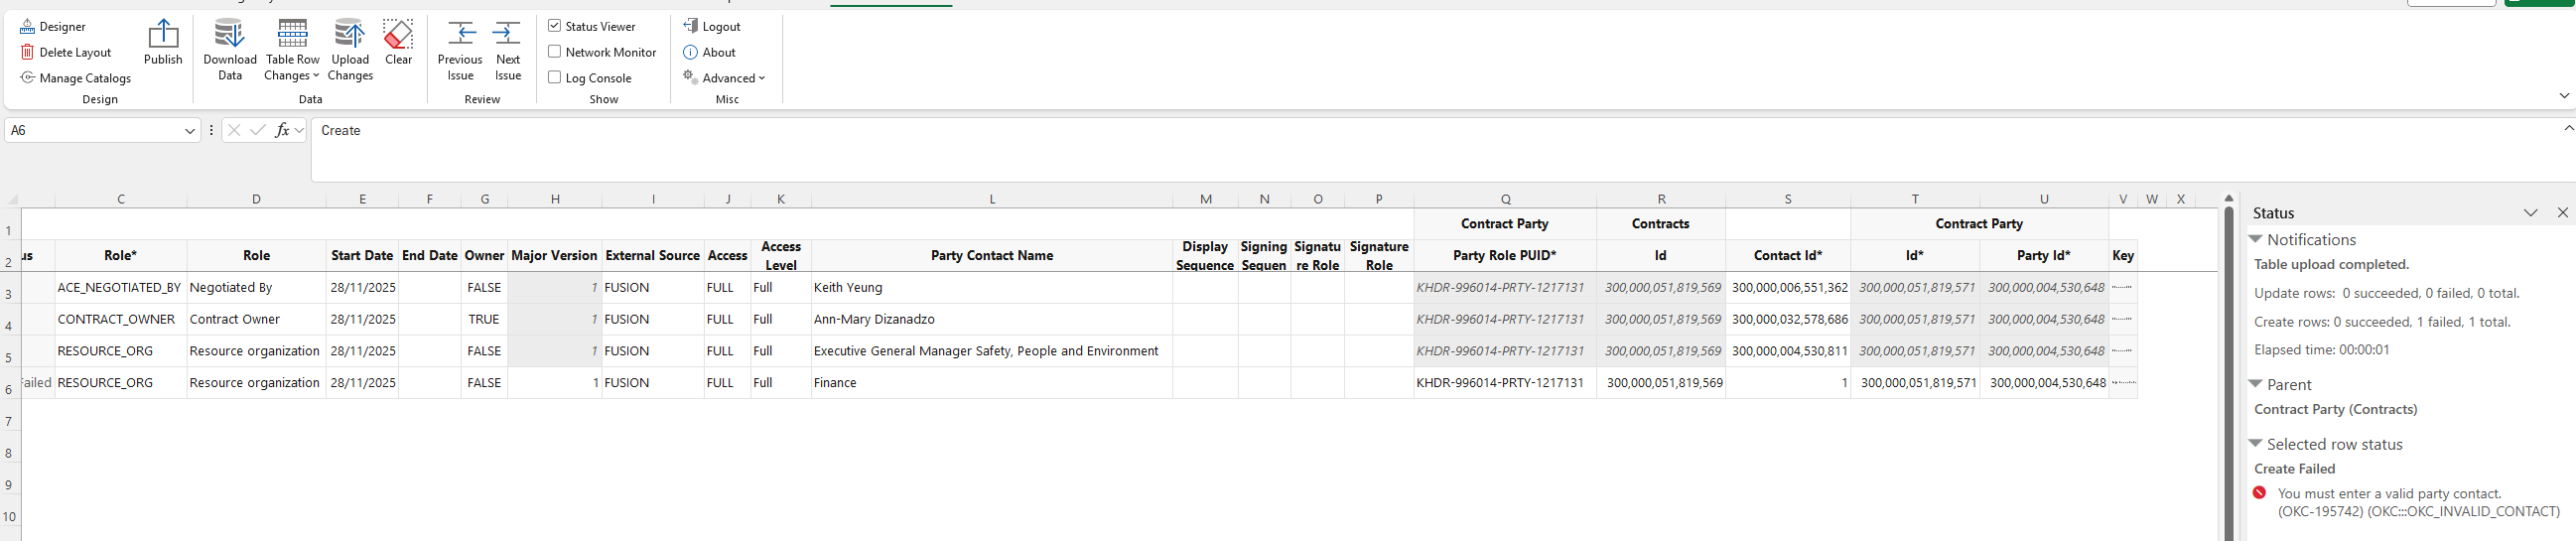Enable the Log Console checkbox
This screenshot has height=541, width=2576.
click(x=554, y=78)
